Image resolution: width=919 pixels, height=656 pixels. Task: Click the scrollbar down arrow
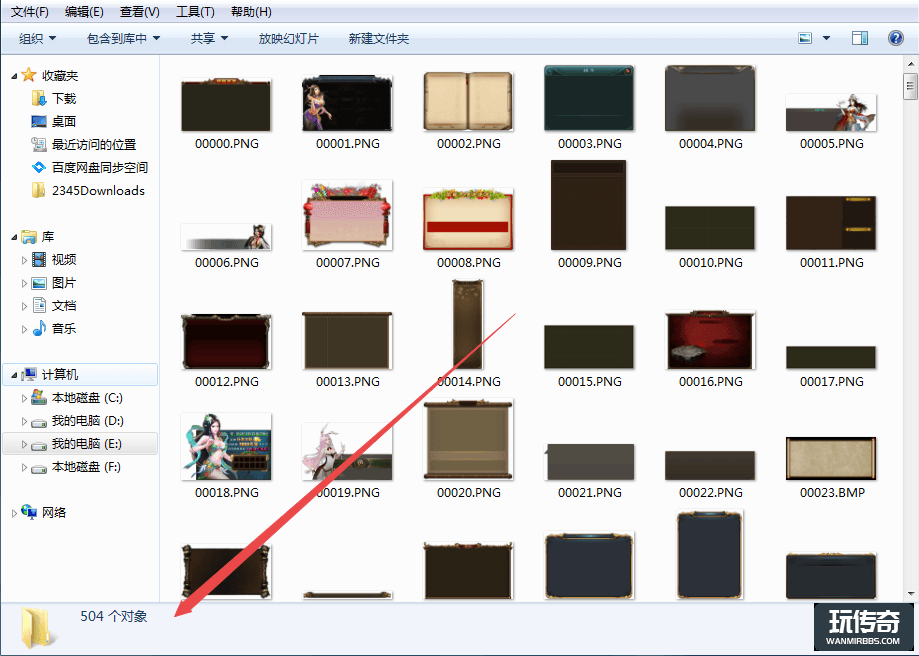click(910, 594)
